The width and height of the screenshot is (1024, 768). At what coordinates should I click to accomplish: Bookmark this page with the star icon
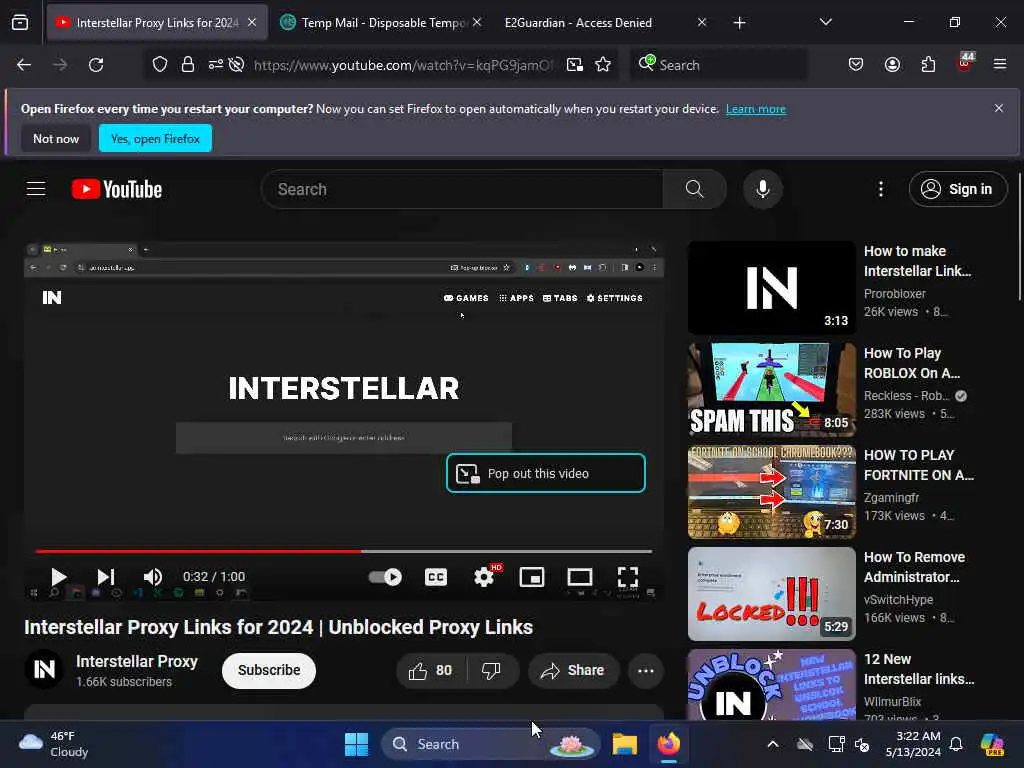click(x=603, y=65)
